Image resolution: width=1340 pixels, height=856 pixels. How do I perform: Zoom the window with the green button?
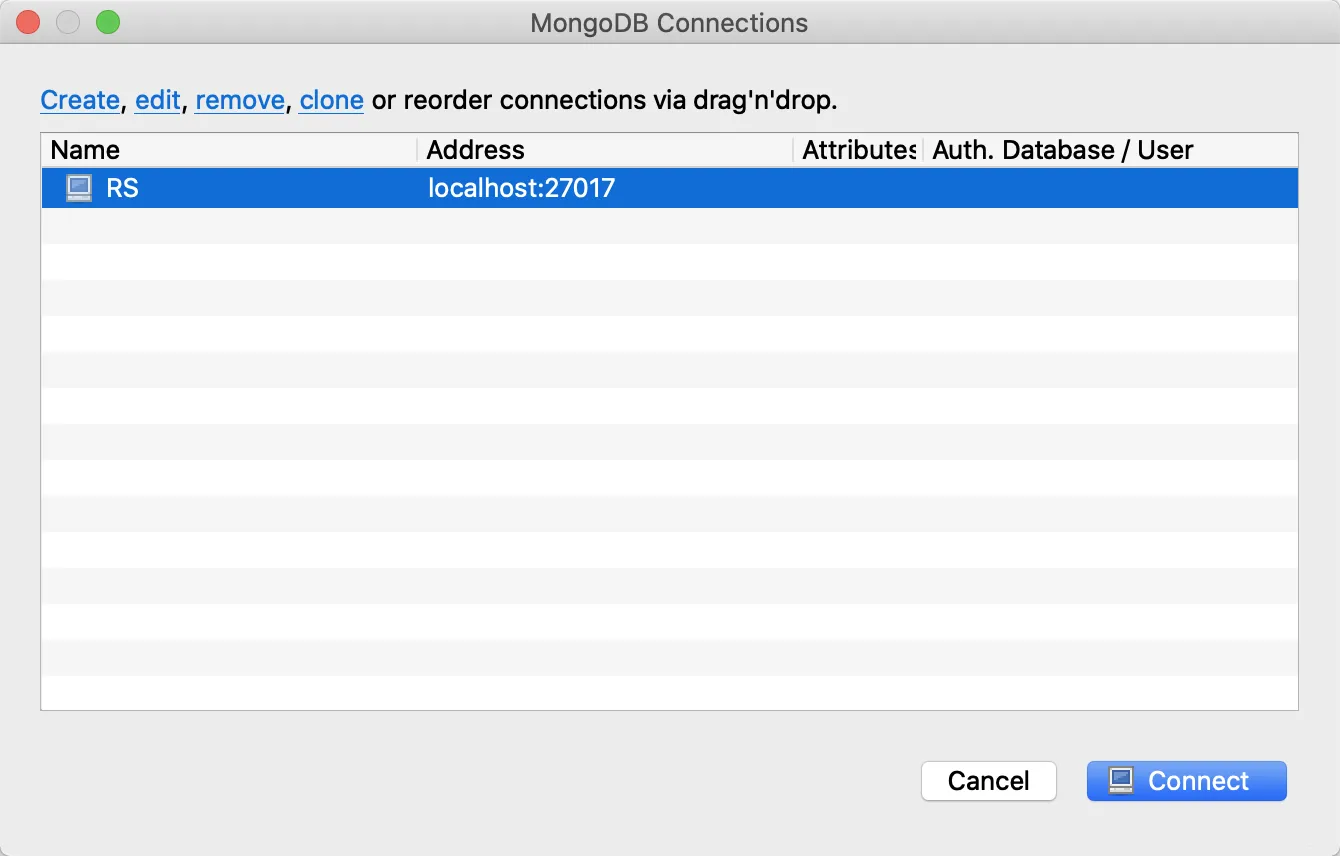pyautogui.click(x=108, y=22)
